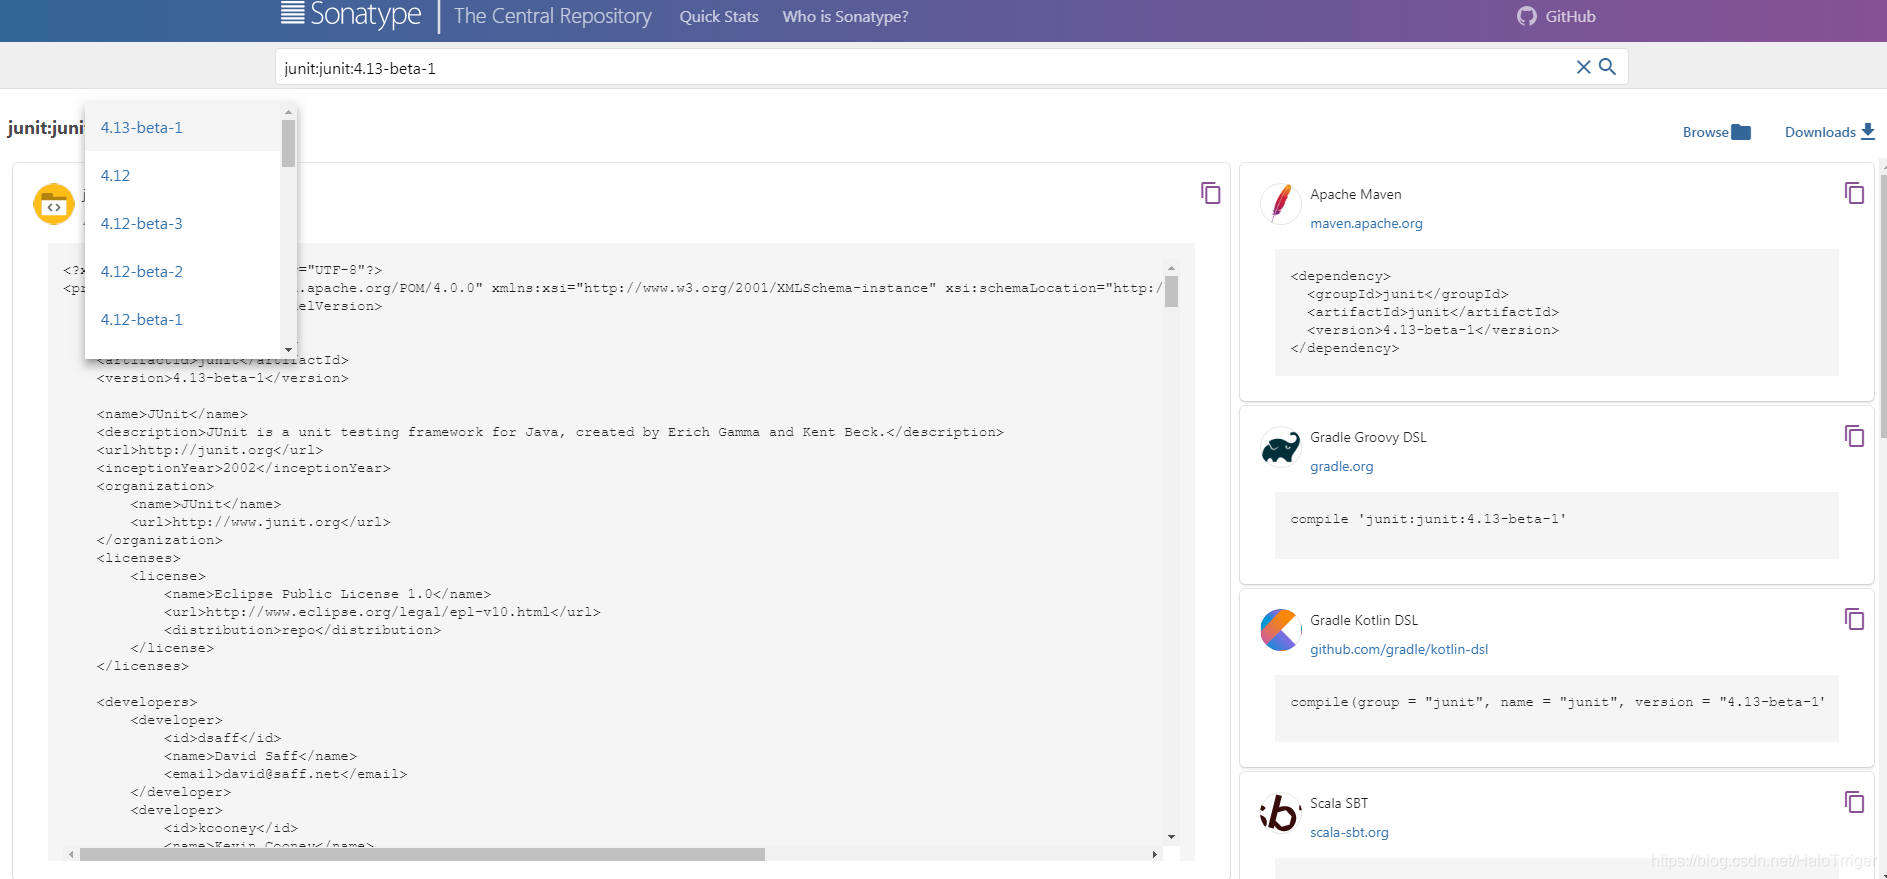Screen dimensions: 1887x879
Task: Click version dropdown scrollbar thumb
Action: point(288,144)
